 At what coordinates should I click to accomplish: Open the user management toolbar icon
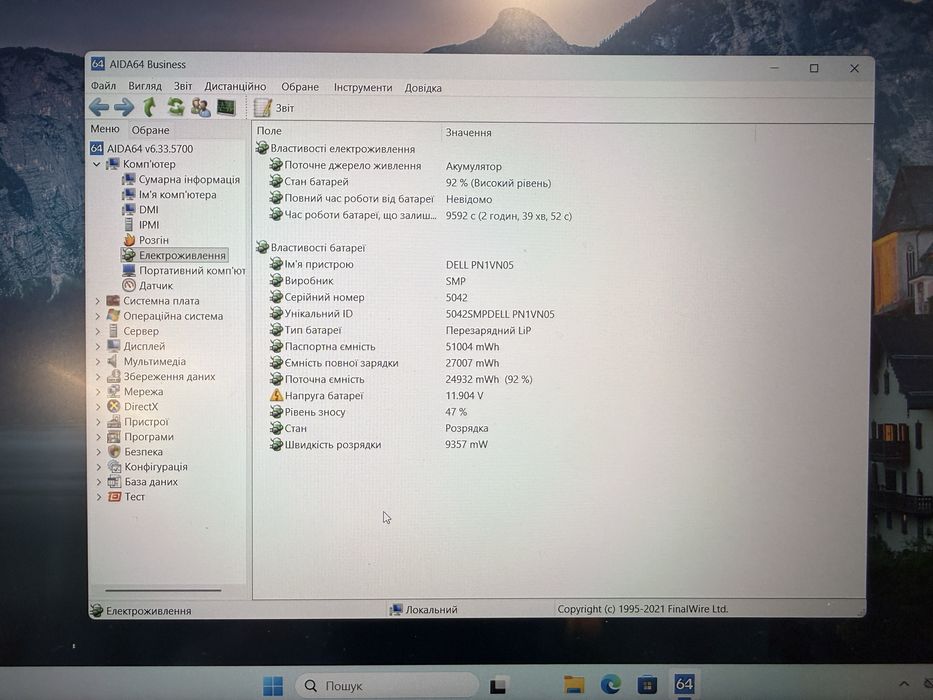201,108
